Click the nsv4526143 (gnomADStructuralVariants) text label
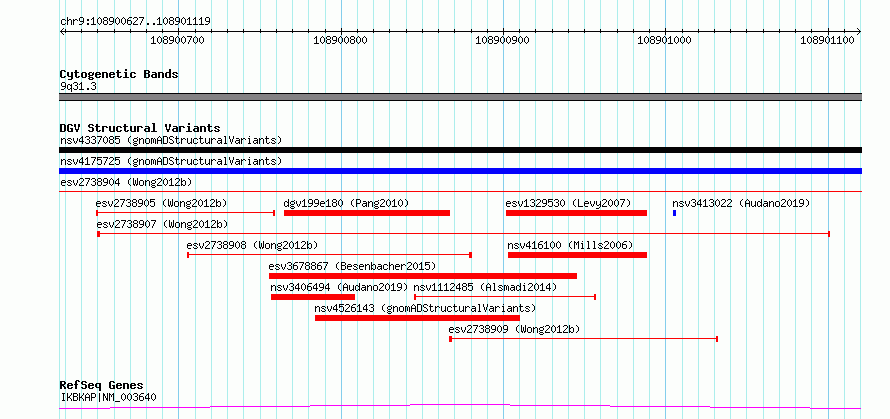Image resolution: width=890 pixels, height=419 pixels. [425, 308]
